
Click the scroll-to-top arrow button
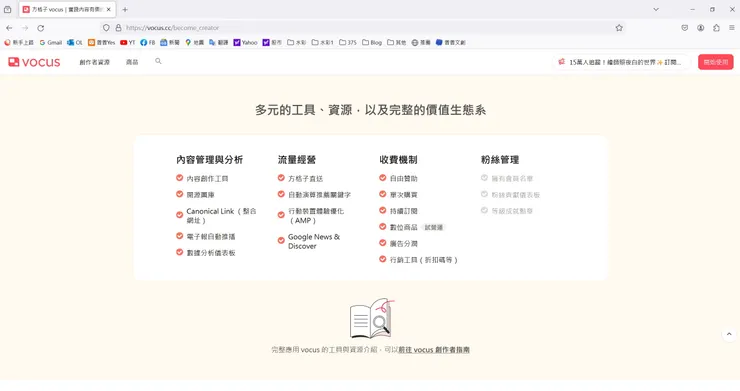click(729, 334)
